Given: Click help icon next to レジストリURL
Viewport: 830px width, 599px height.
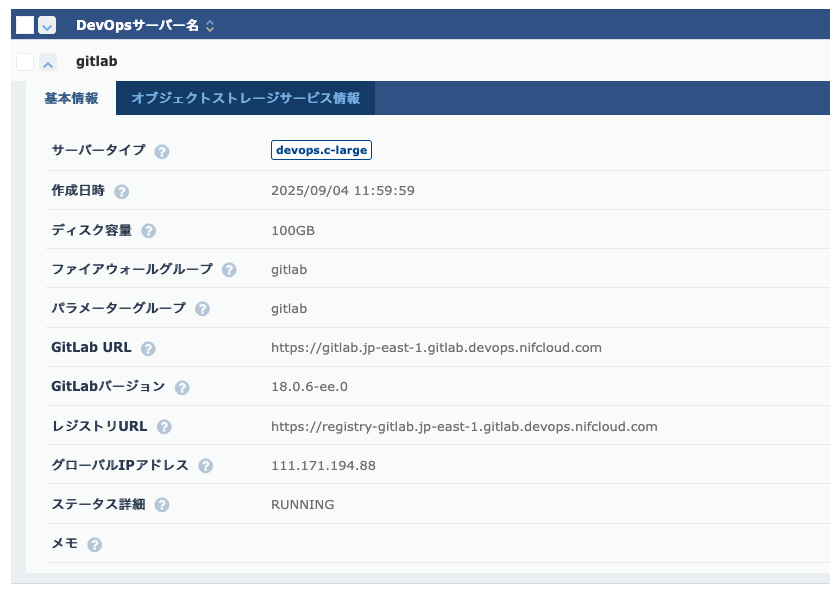Looking at the screenshot, I should [x=164, y=427].
